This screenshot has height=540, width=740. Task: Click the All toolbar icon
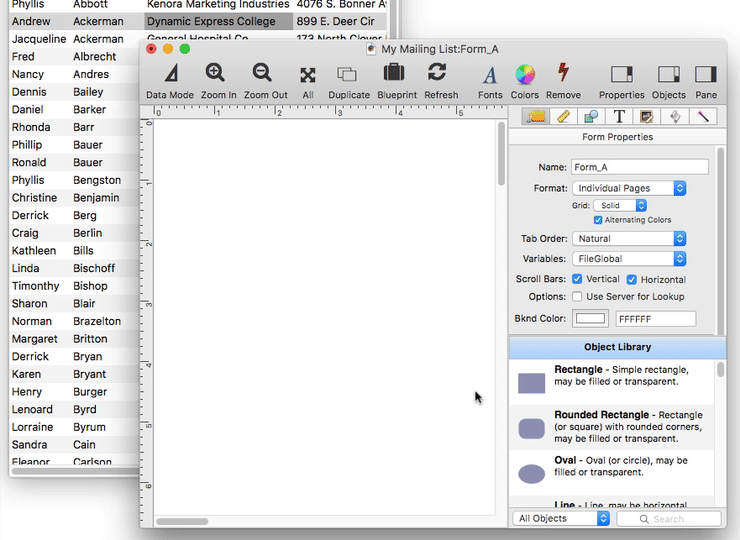click(x=308, y=75)
